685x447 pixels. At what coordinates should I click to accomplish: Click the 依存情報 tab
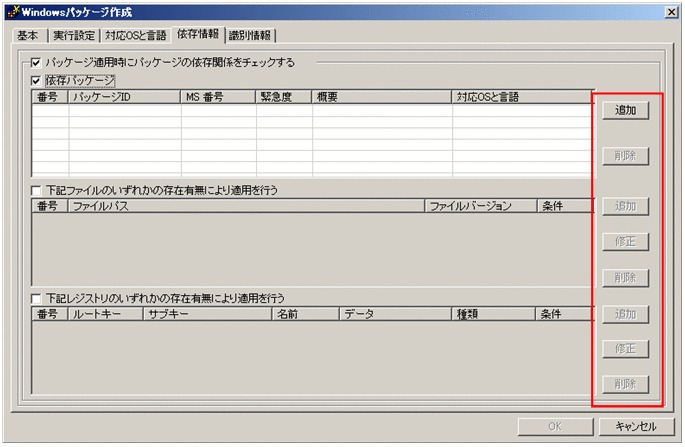click(198, 34)
